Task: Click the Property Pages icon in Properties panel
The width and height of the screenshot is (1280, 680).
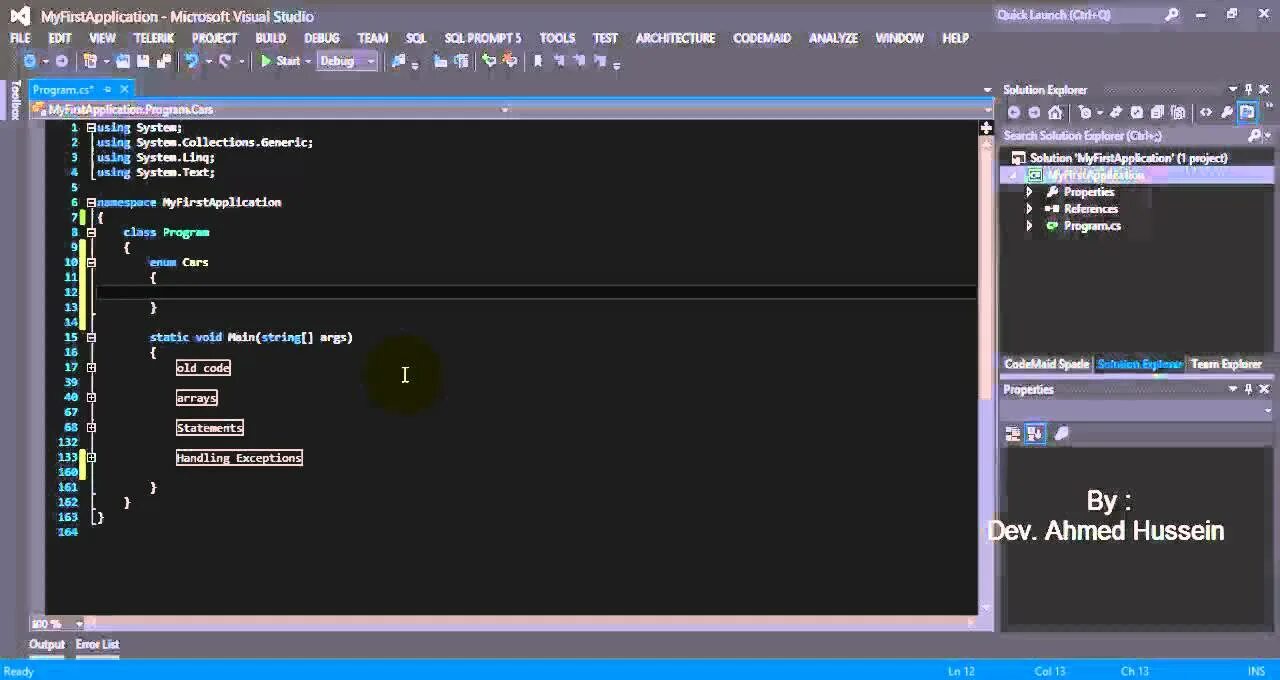Action: tap(1062, 434)
